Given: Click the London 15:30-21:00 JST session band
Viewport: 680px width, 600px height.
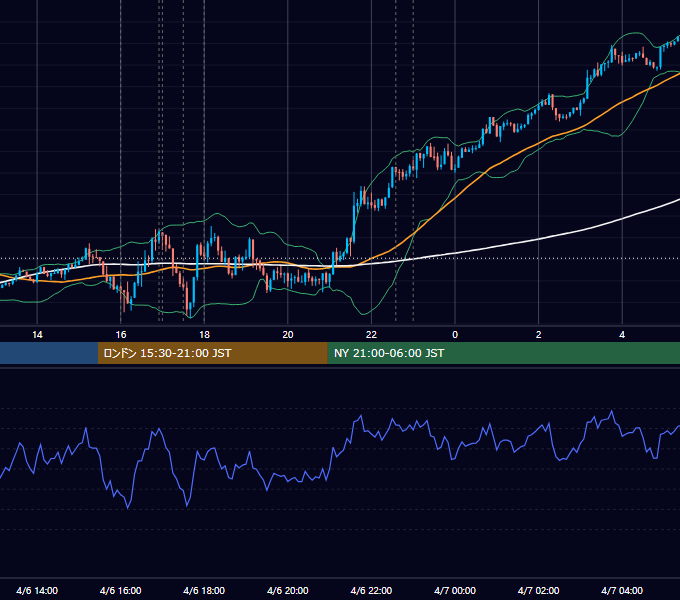Looking at the screenshot, I should pyautogui.click(x=212, y=353).
